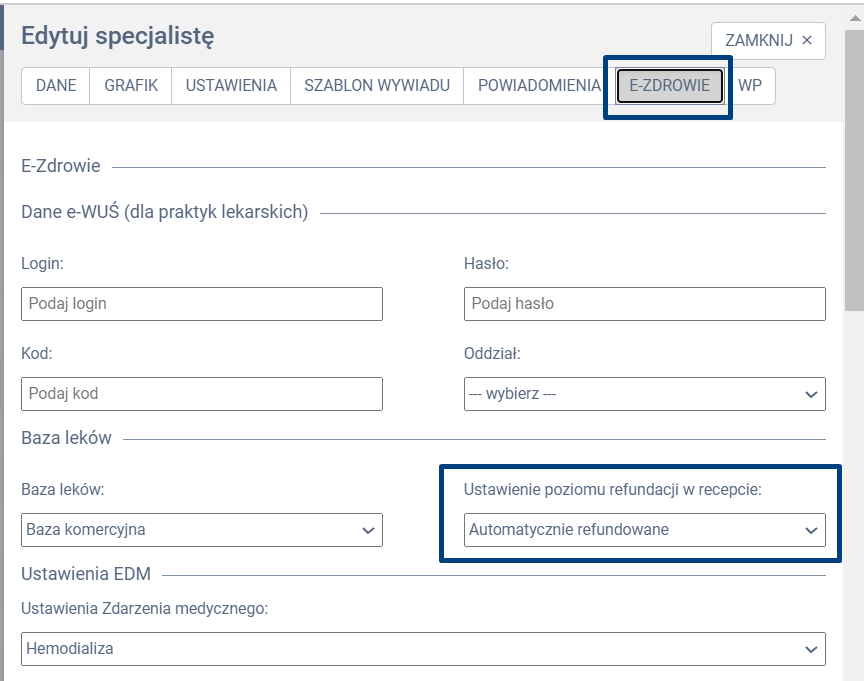Click the 'Hasło:' field label

click(x=487, y=264)
